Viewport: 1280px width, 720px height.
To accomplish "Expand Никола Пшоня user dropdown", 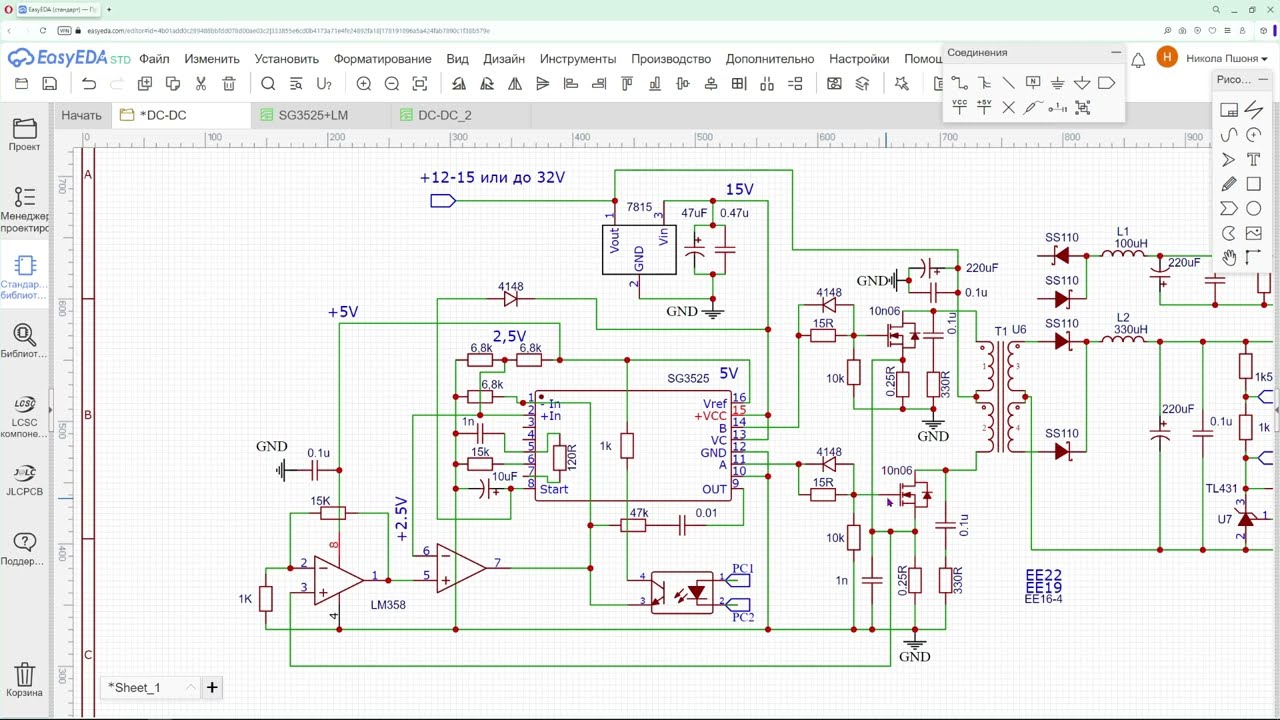I will tap(1226, 59).
